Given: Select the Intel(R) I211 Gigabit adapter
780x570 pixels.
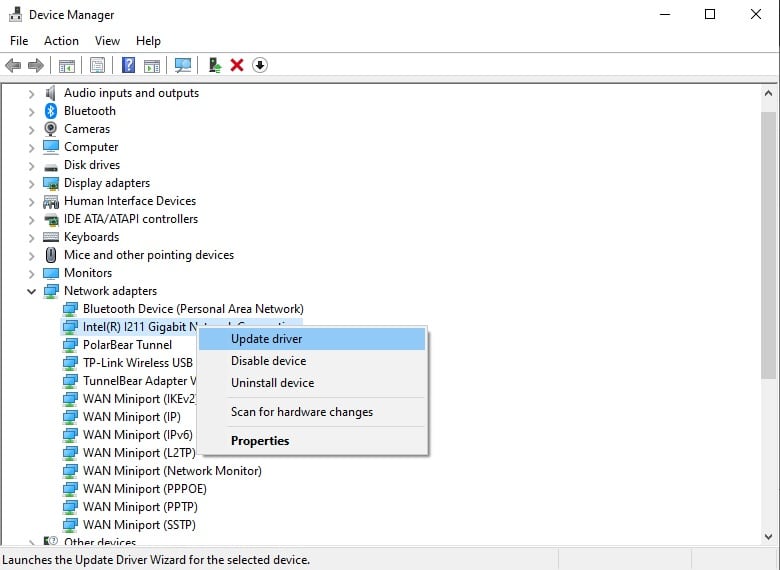Looking at the screenshot, I should [140, 327].
